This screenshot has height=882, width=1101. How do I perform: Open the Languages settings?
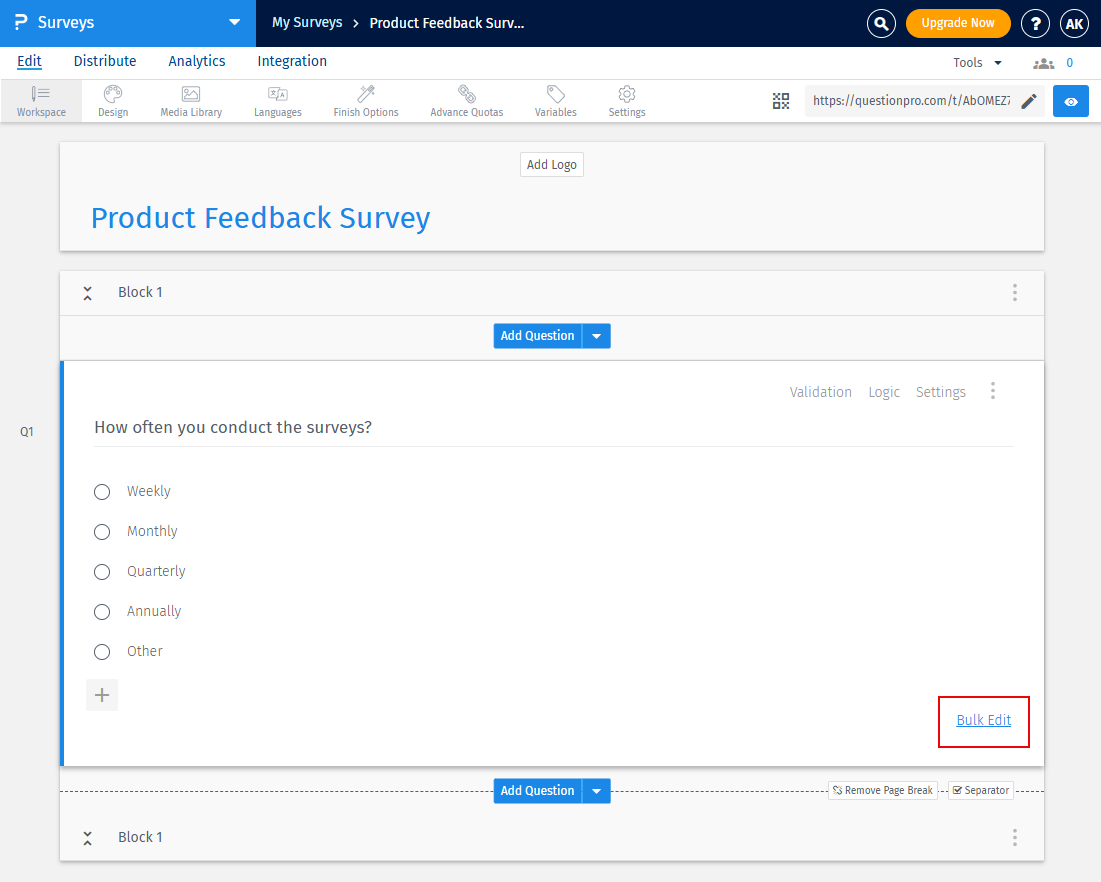[277, 100]
